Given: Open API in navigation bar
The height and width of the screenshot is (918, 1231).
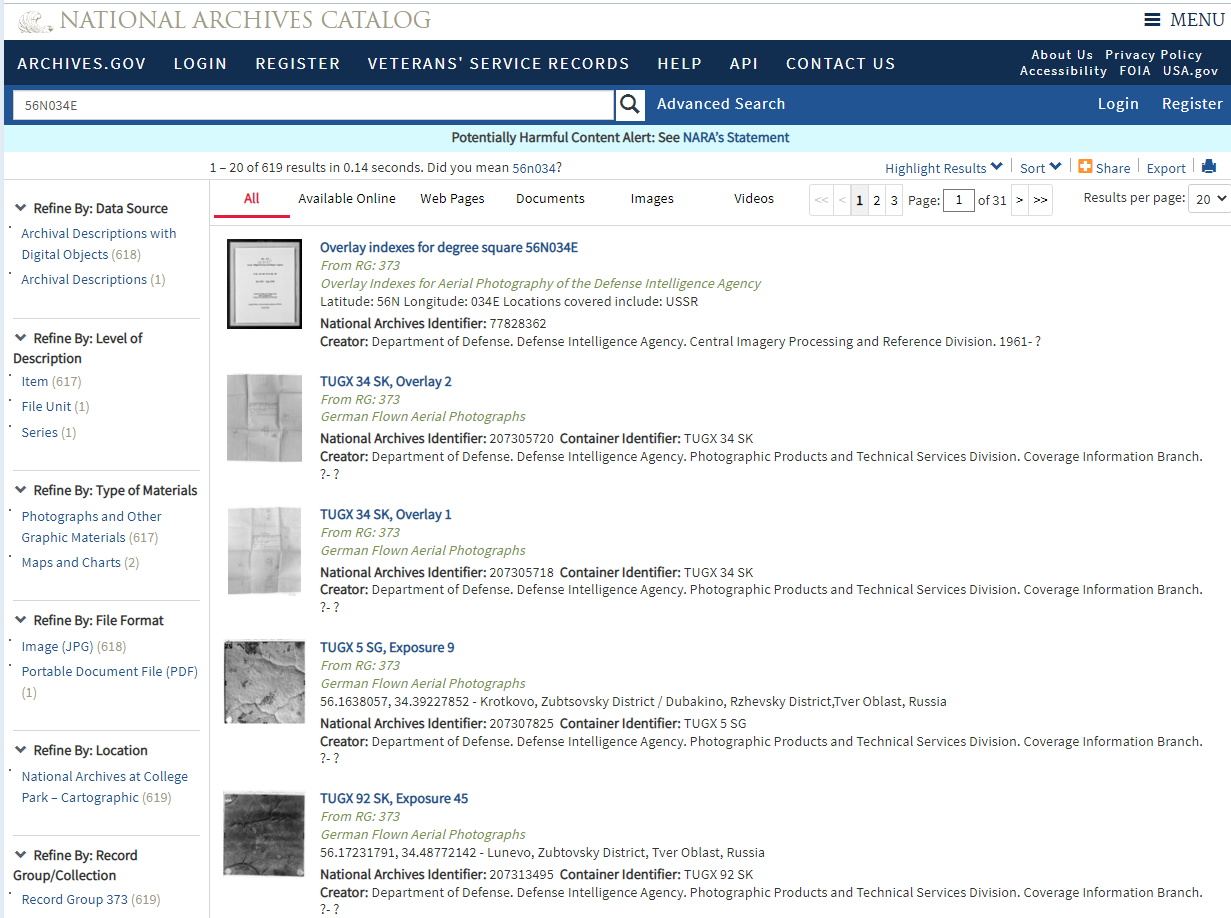Looking at the screenshot, I should (744, 64).
